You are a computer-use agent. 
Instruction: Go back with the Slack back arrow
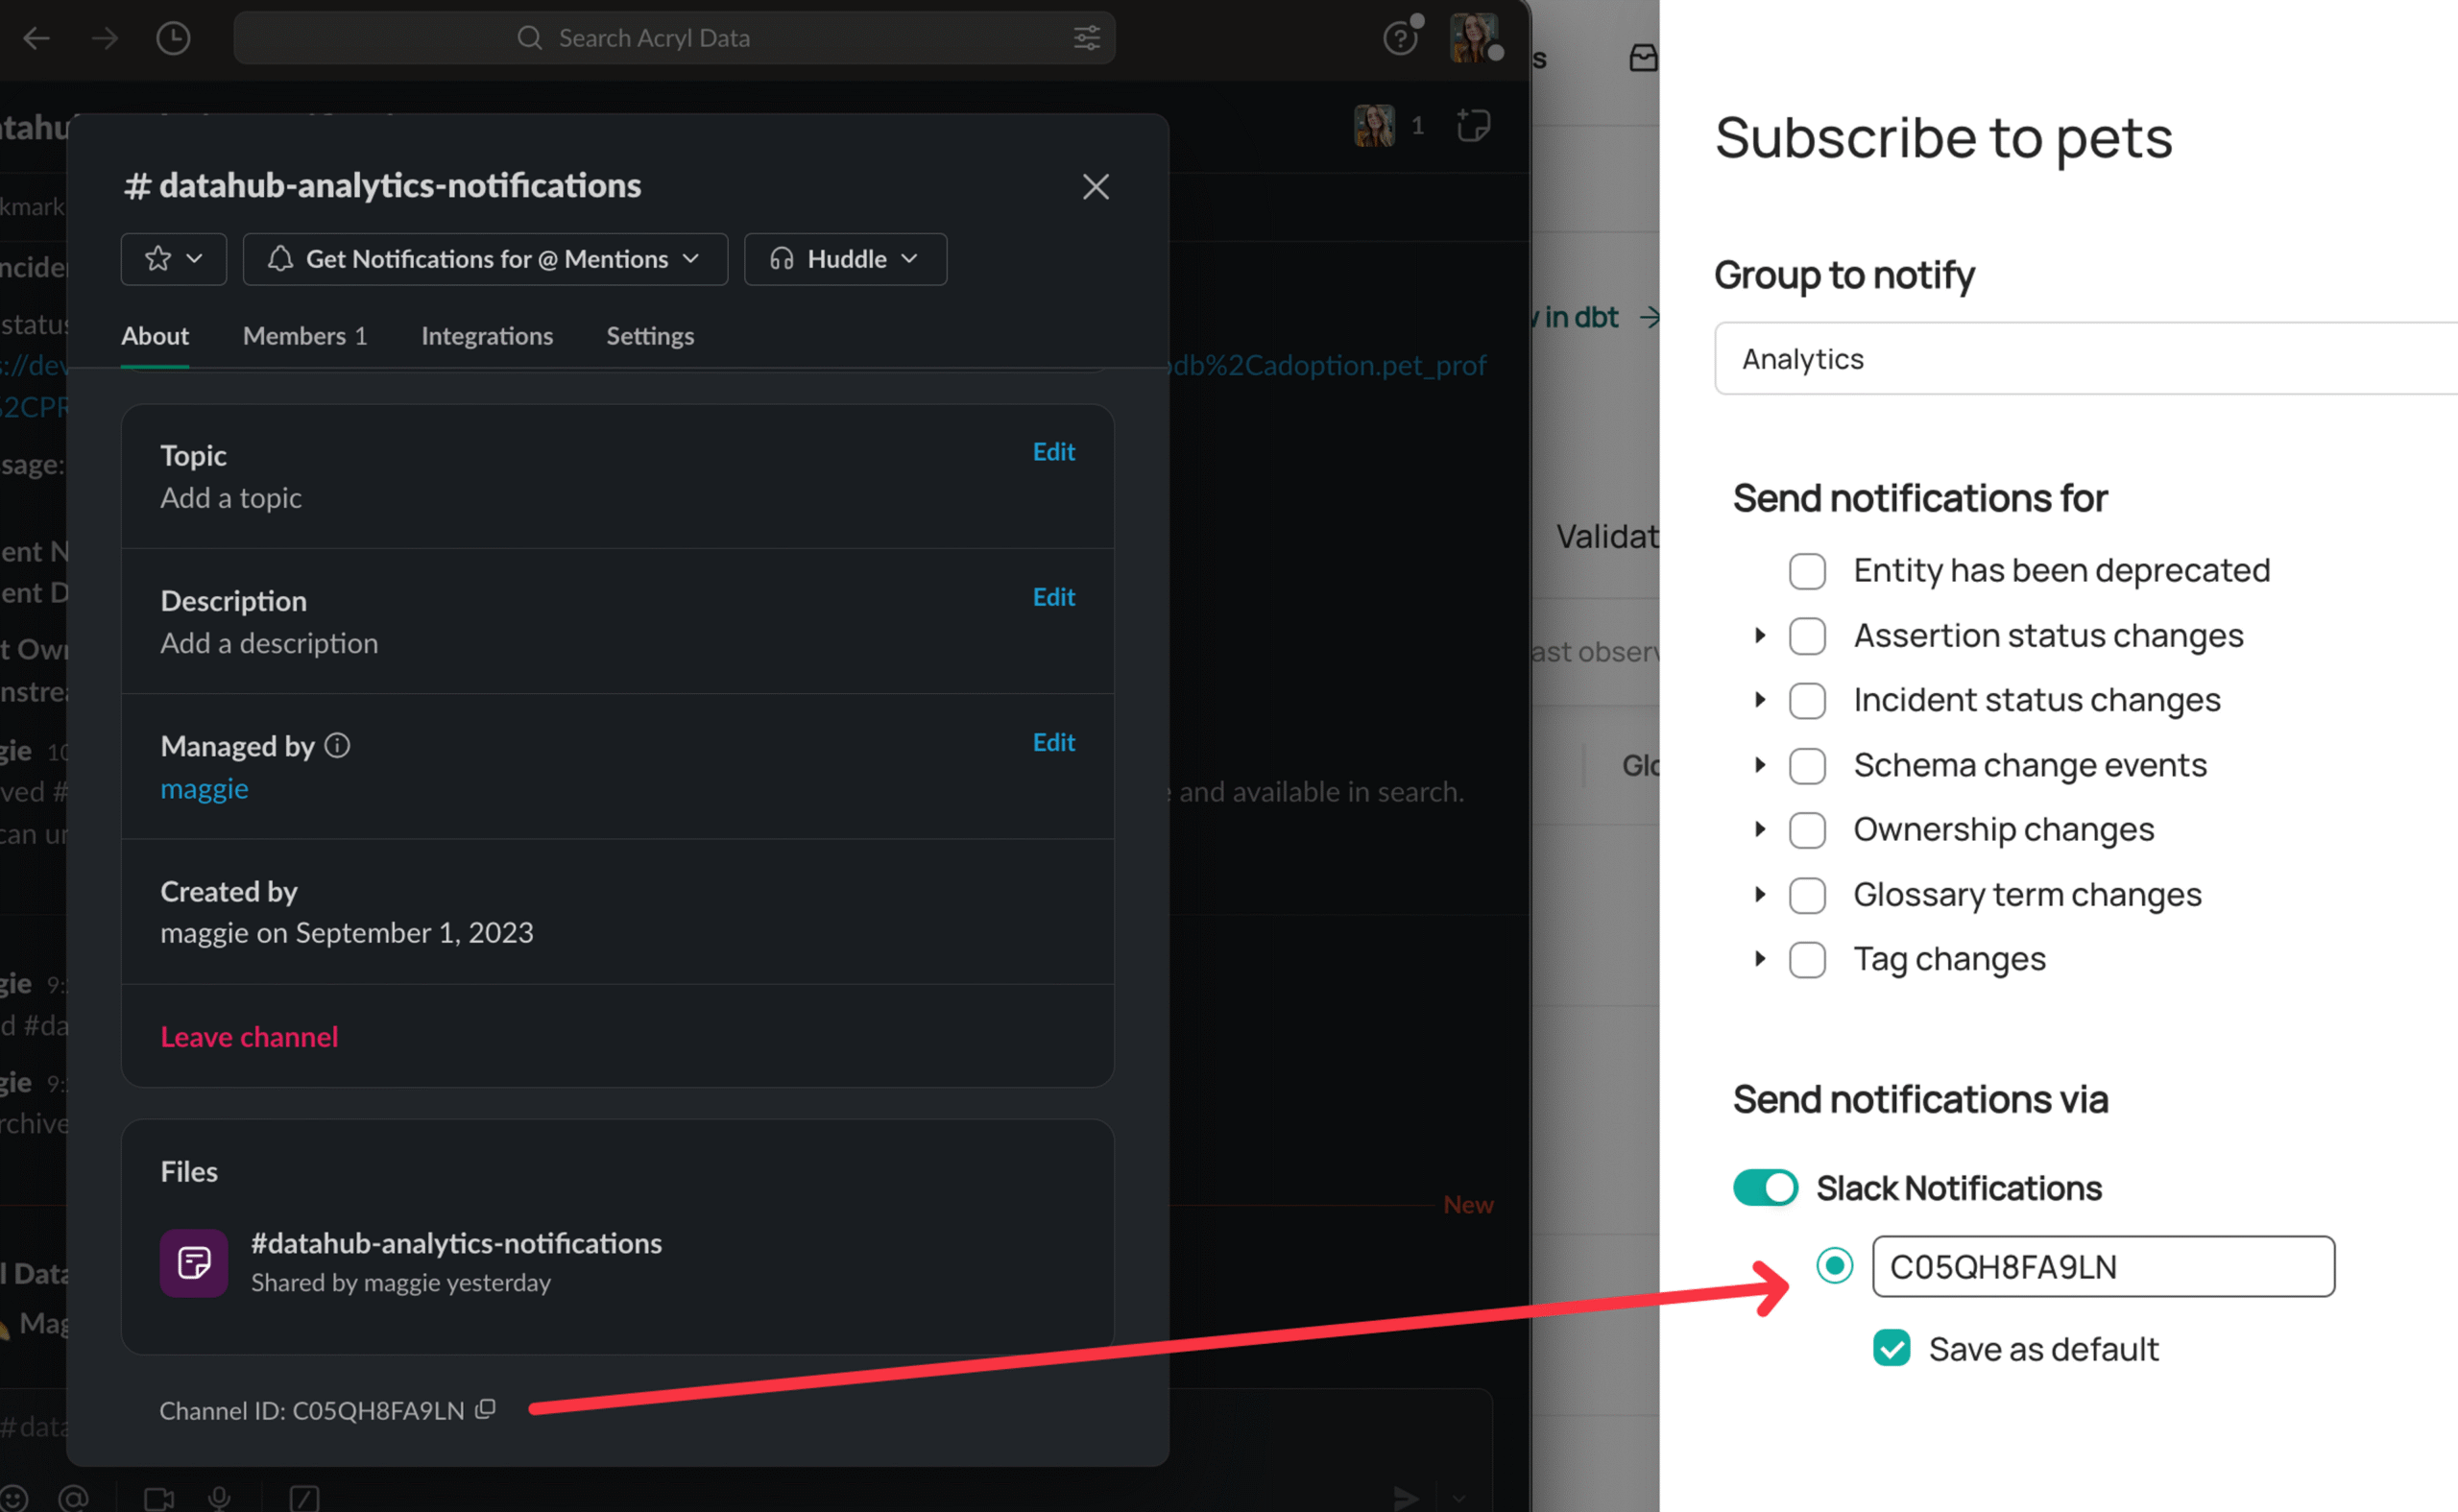pos(37,38)
